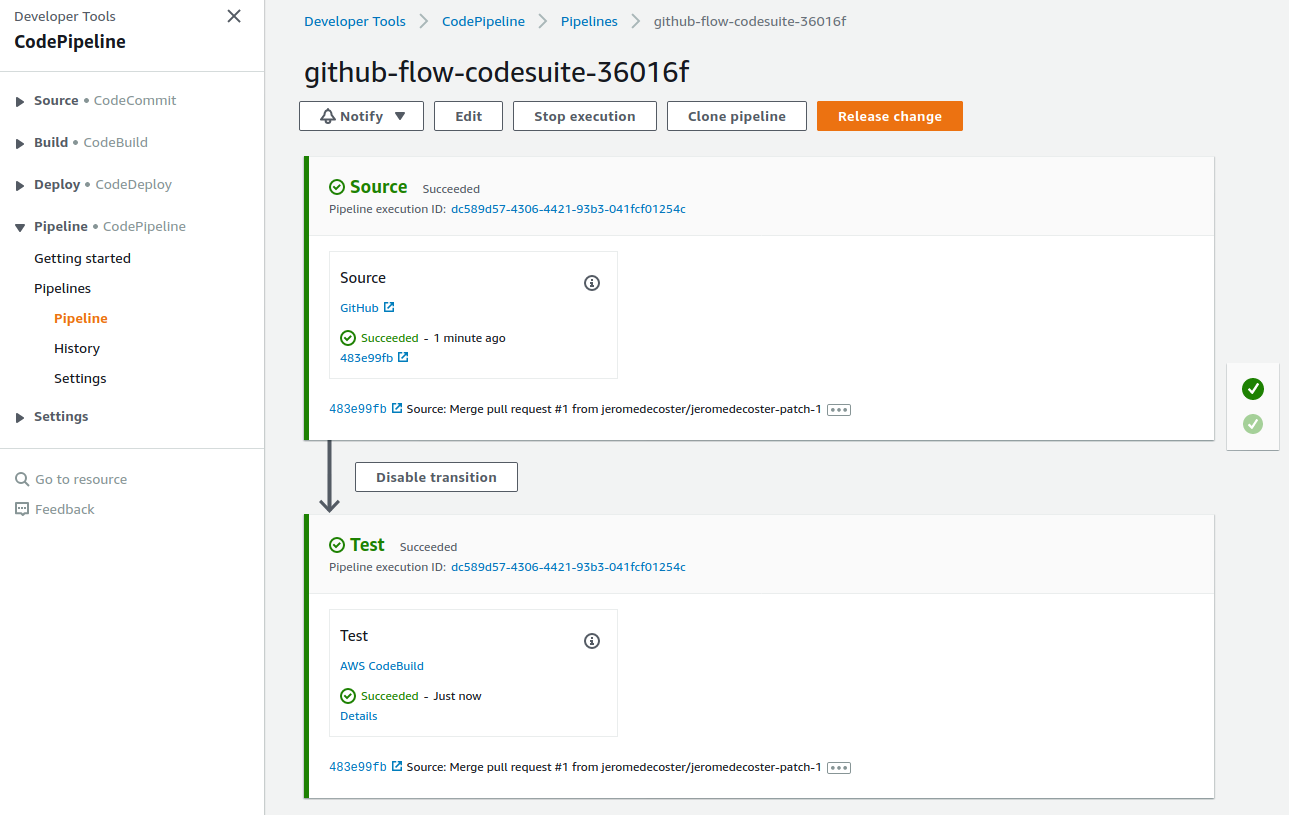Close the Developer Tools sidebar with the X
The height and width of the screenshot is (815, 1289).
click(234, 16)
